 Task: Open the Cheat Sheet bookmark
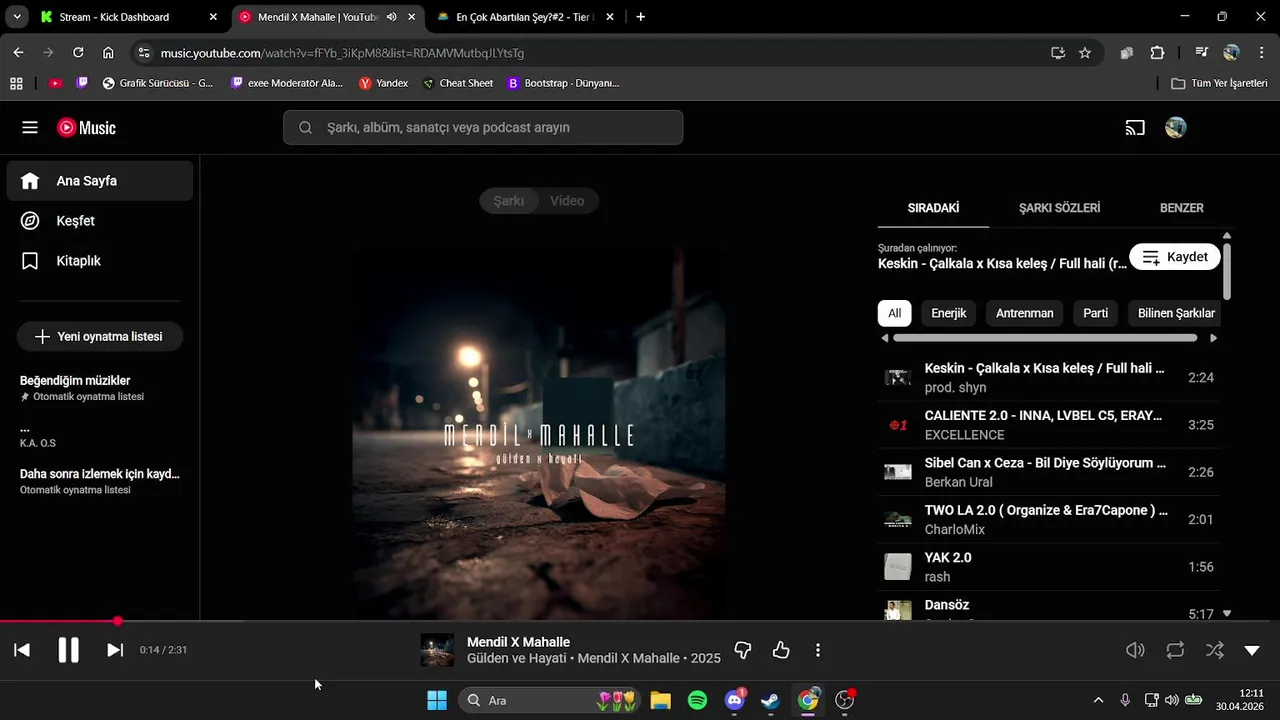pos(458,83)
